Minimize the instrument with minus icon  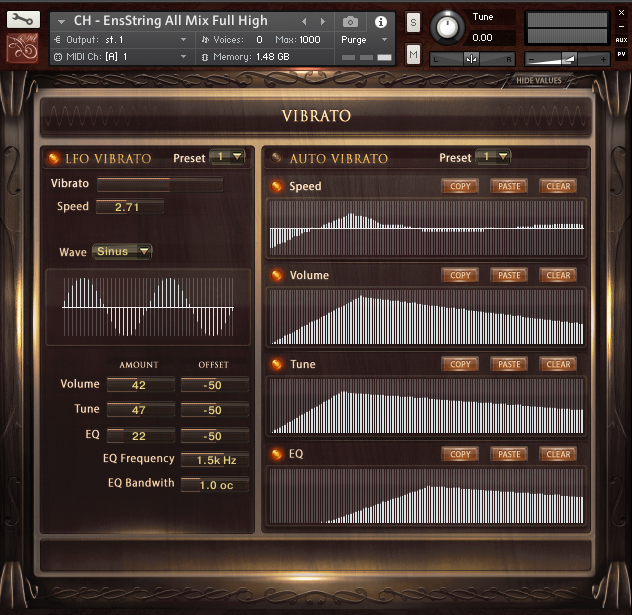coord(621,27)
